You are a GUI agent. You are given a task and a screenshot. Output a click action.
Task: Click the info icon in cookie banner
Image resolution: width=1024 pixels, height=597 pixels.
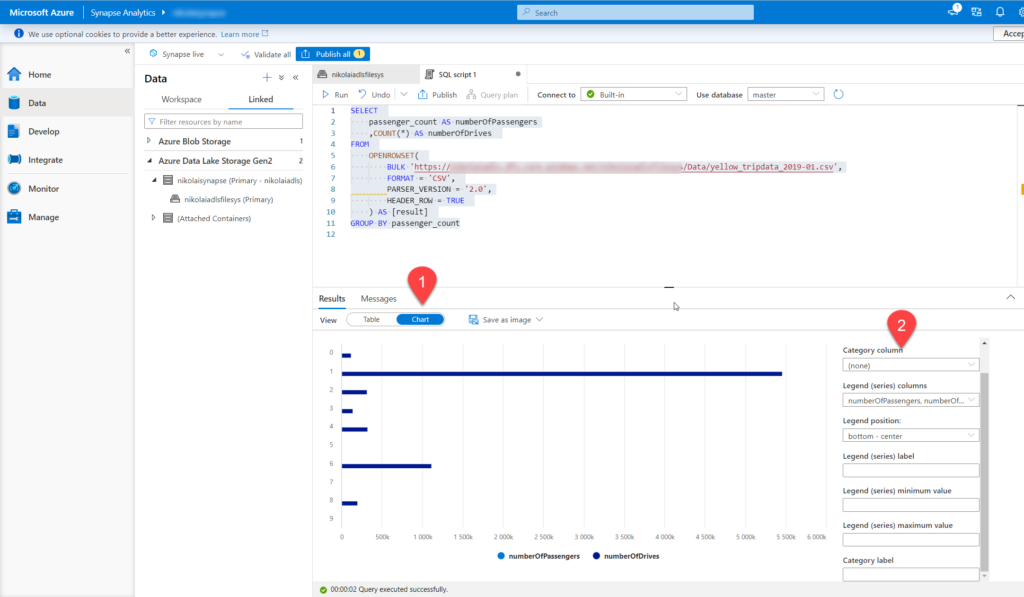coord(18,34)
